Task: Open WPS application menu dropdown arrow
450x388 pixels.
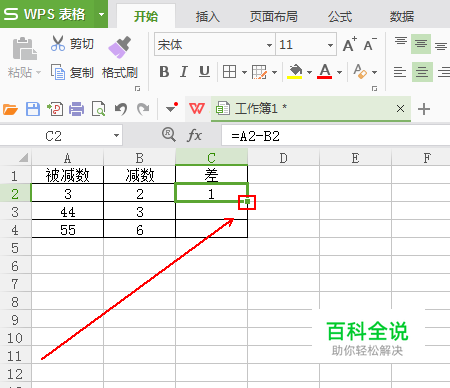Action: [x=101, y=14]
